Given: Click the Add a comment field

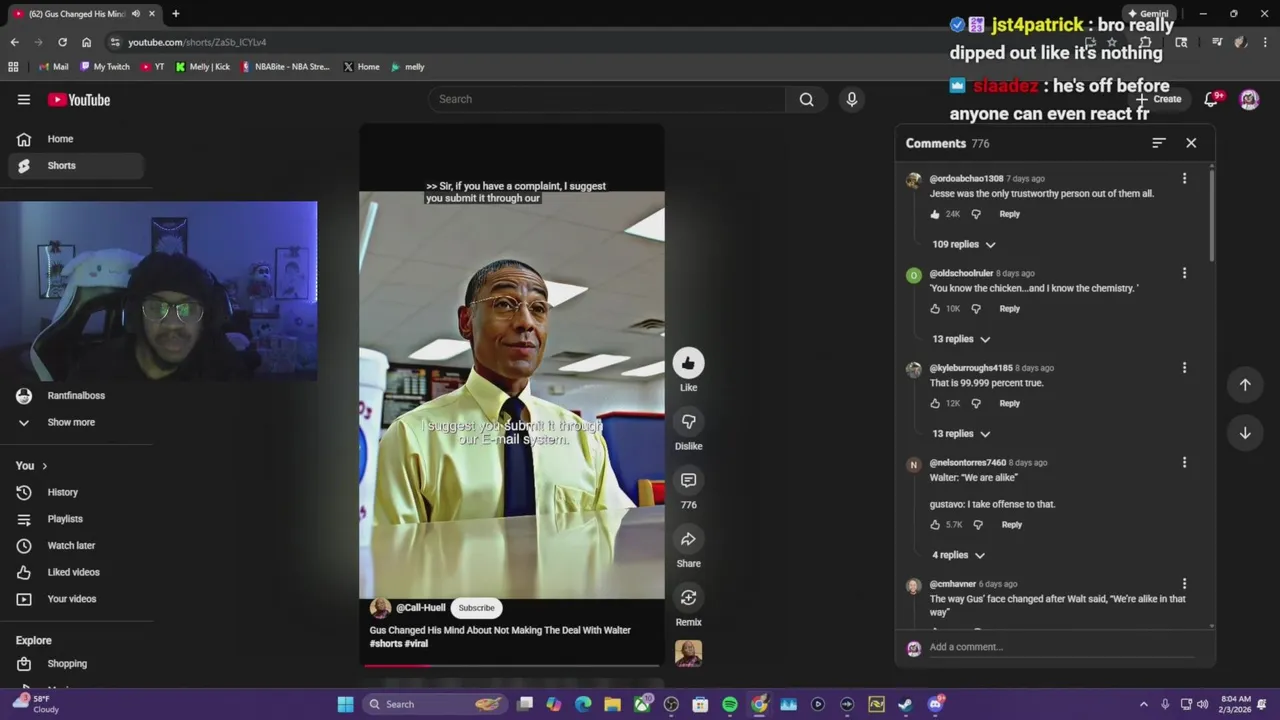Looking at the screenshot, I should [x=1060, y=647].
